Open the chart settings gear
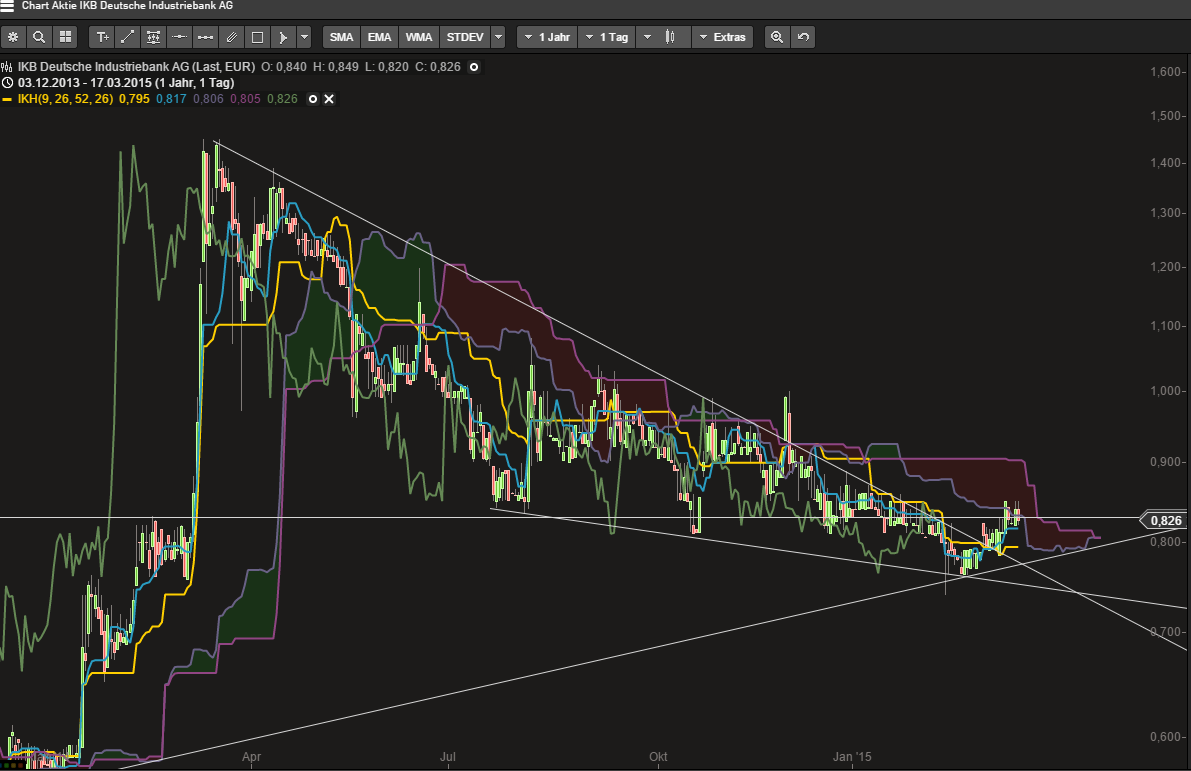The width and height of the screenshot is (1191, 771). point(13,37)
